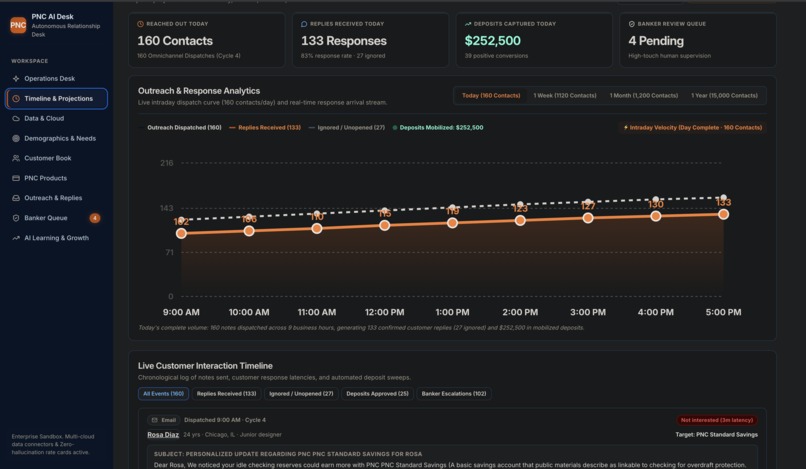
Task: Filter timeline by Banker Escalations (102)
Action: coord(454,394)
